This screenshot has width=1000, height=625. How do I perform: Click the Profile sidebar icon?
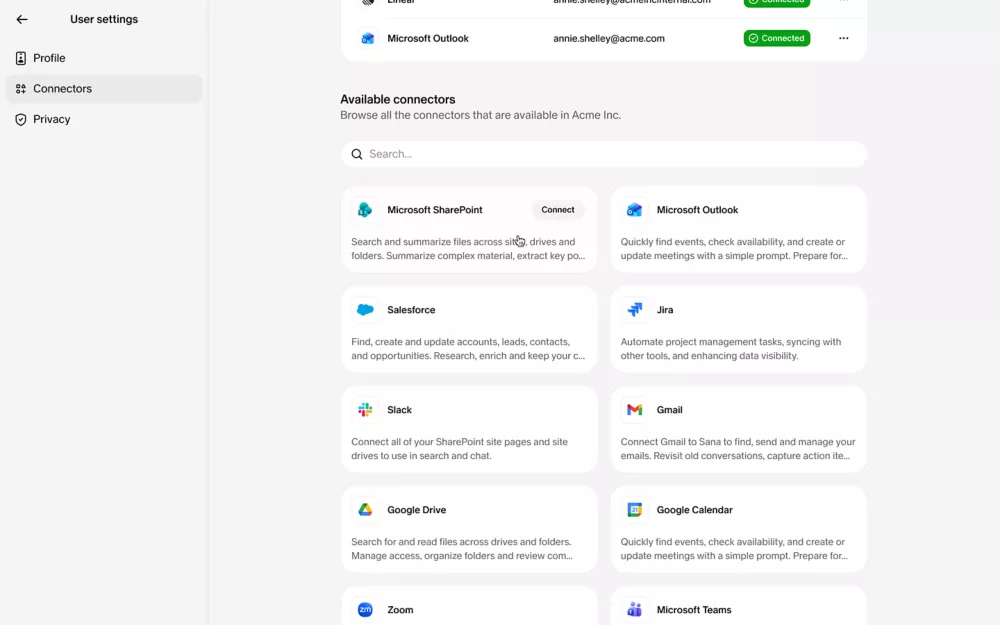(x=21, y=58)
